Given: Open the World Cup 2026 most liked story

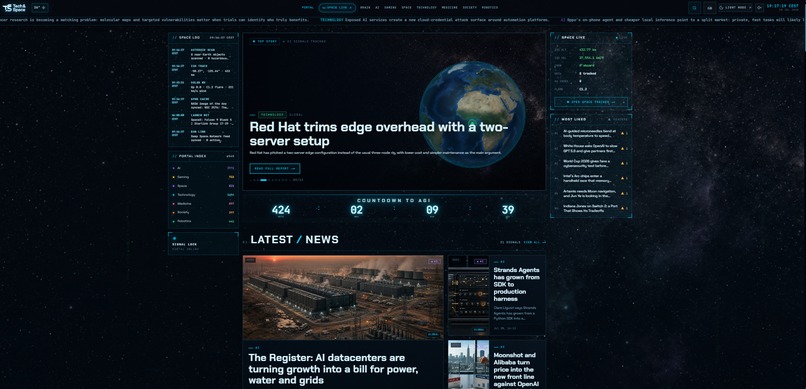Looking at the screenshot, I should click(586, 163).
